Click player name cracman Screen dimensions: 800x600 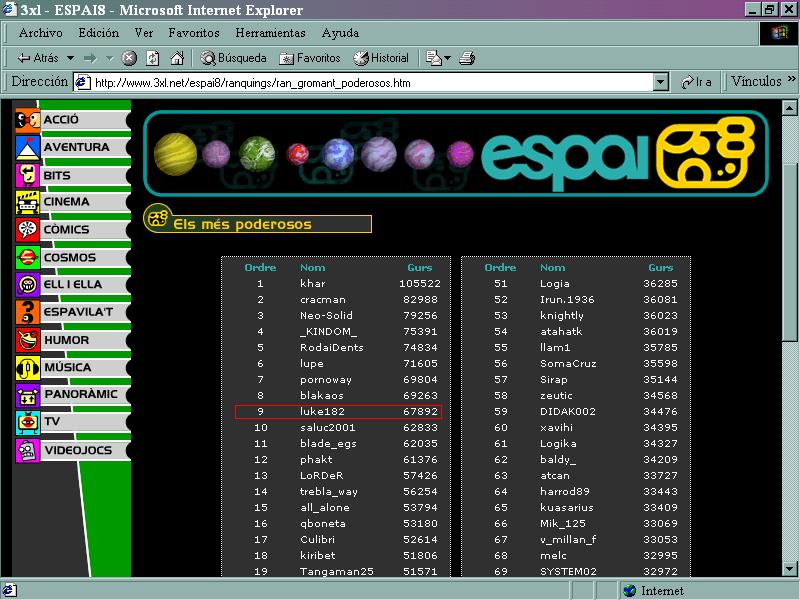coord(323,299)
